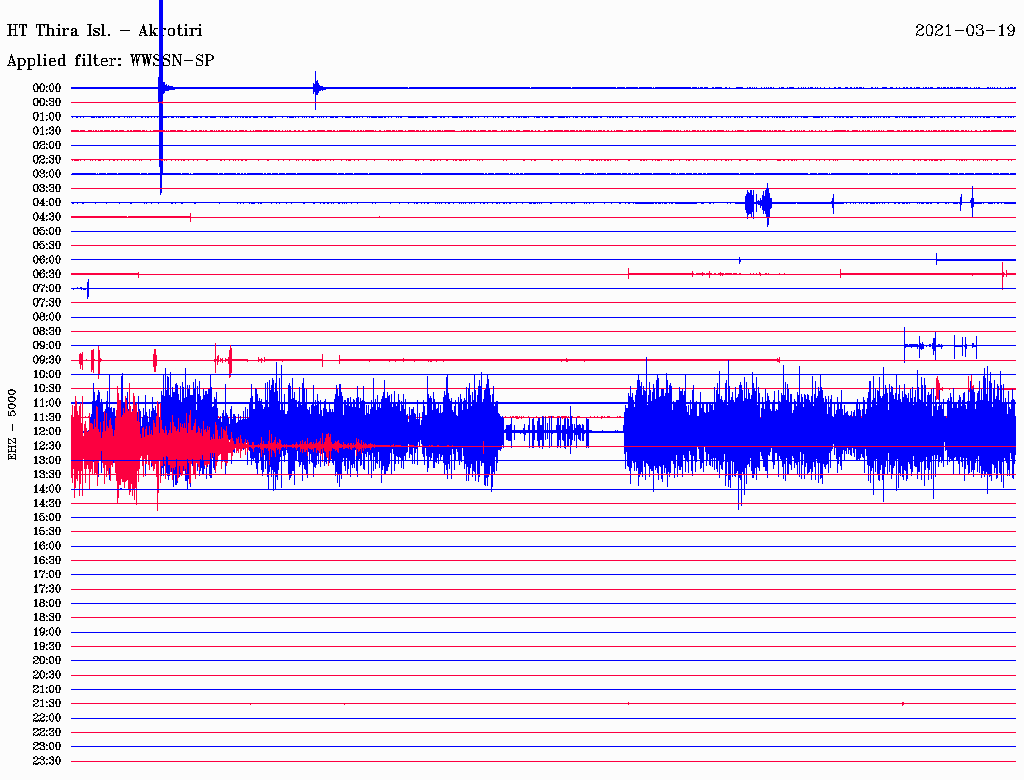This screenshot has height=780, width=1024.
Task: Click the 14:00 time label
Action: tap(47, 489)
